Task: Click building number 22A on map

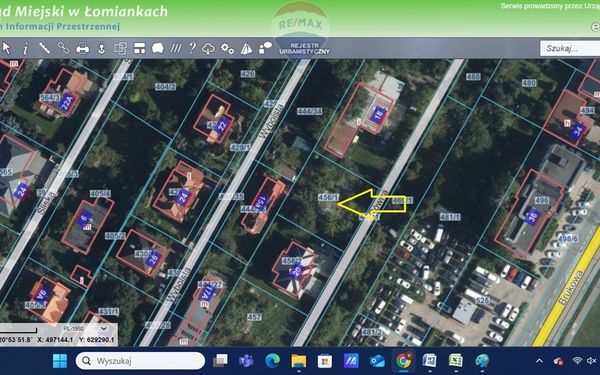Action: coord(67,103)
